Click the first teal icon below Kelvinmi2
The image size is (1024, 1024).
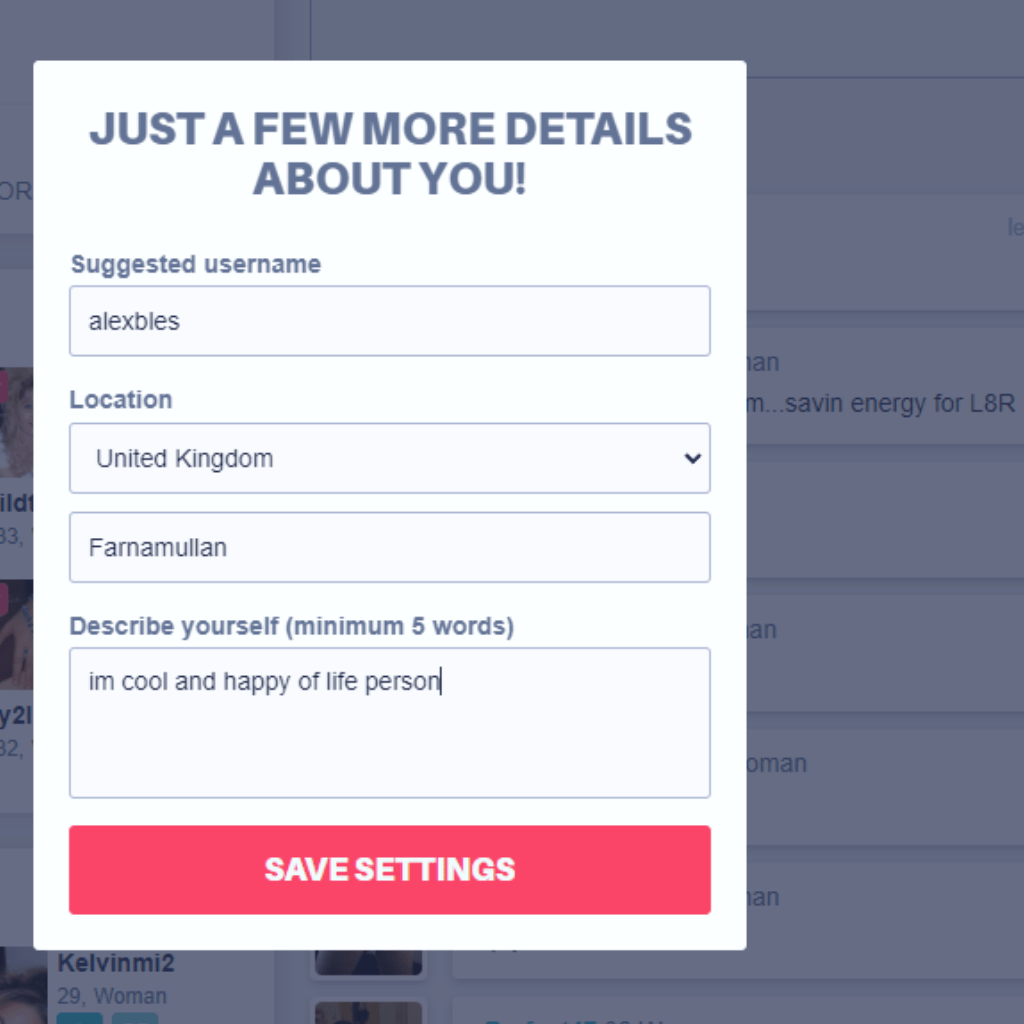[79, 1018]
